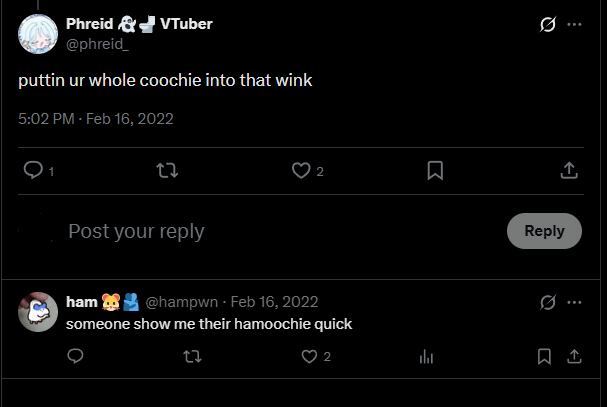This screenshot has height=407, width=607.
Task: View analytics for ham's reply
Action: point(426,356)
